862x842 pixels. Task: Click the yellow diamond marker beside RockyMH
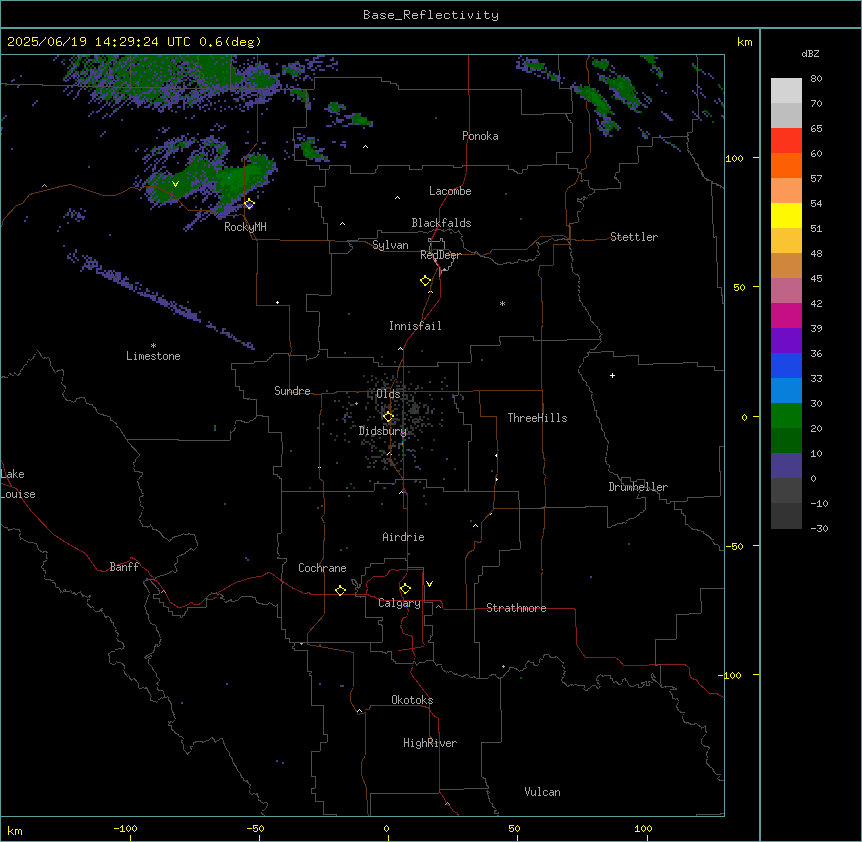click(249, 204)
